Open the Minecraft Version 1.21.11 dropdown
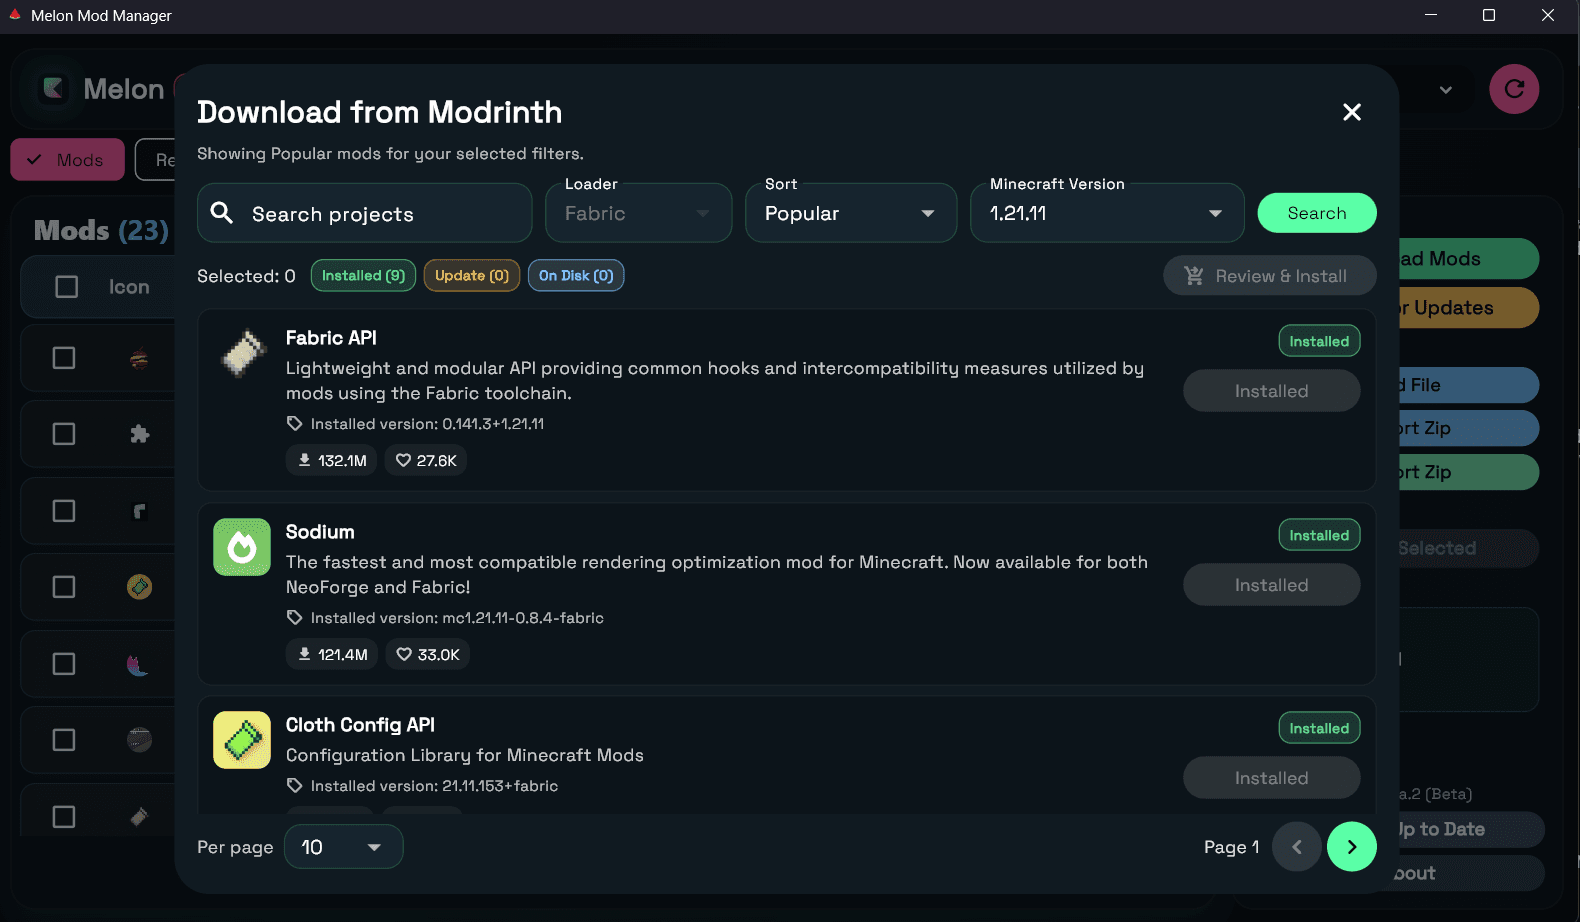Image resolution: width=1580 pixels, height=922 pixels. (1107, 213)
